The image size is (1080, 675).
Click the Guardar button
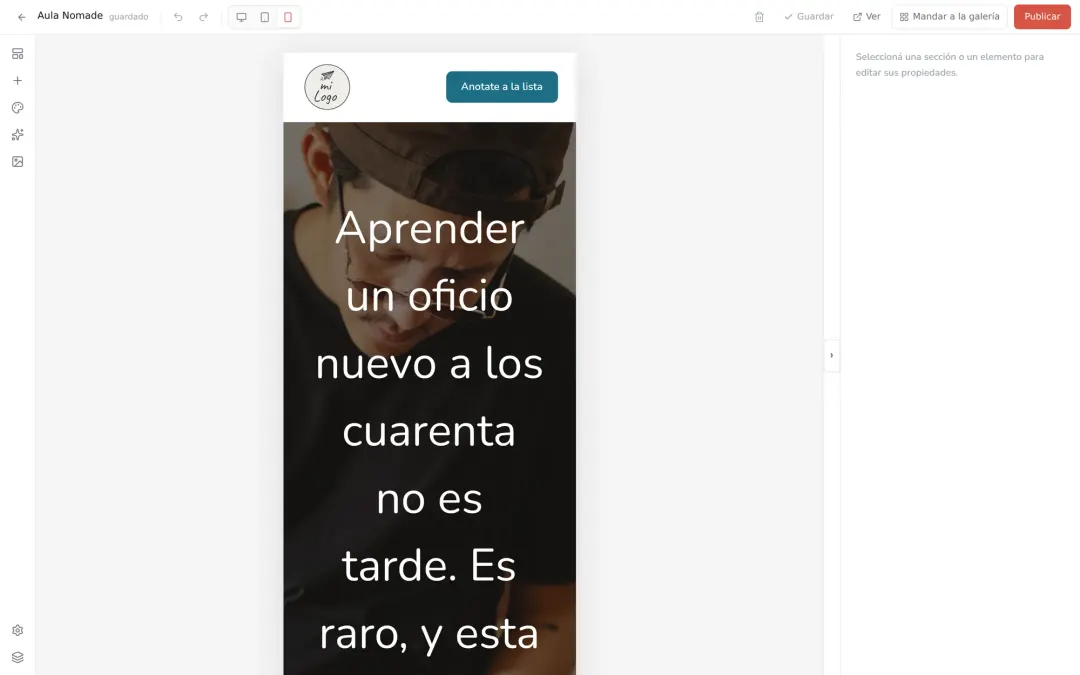coord(809,17)
